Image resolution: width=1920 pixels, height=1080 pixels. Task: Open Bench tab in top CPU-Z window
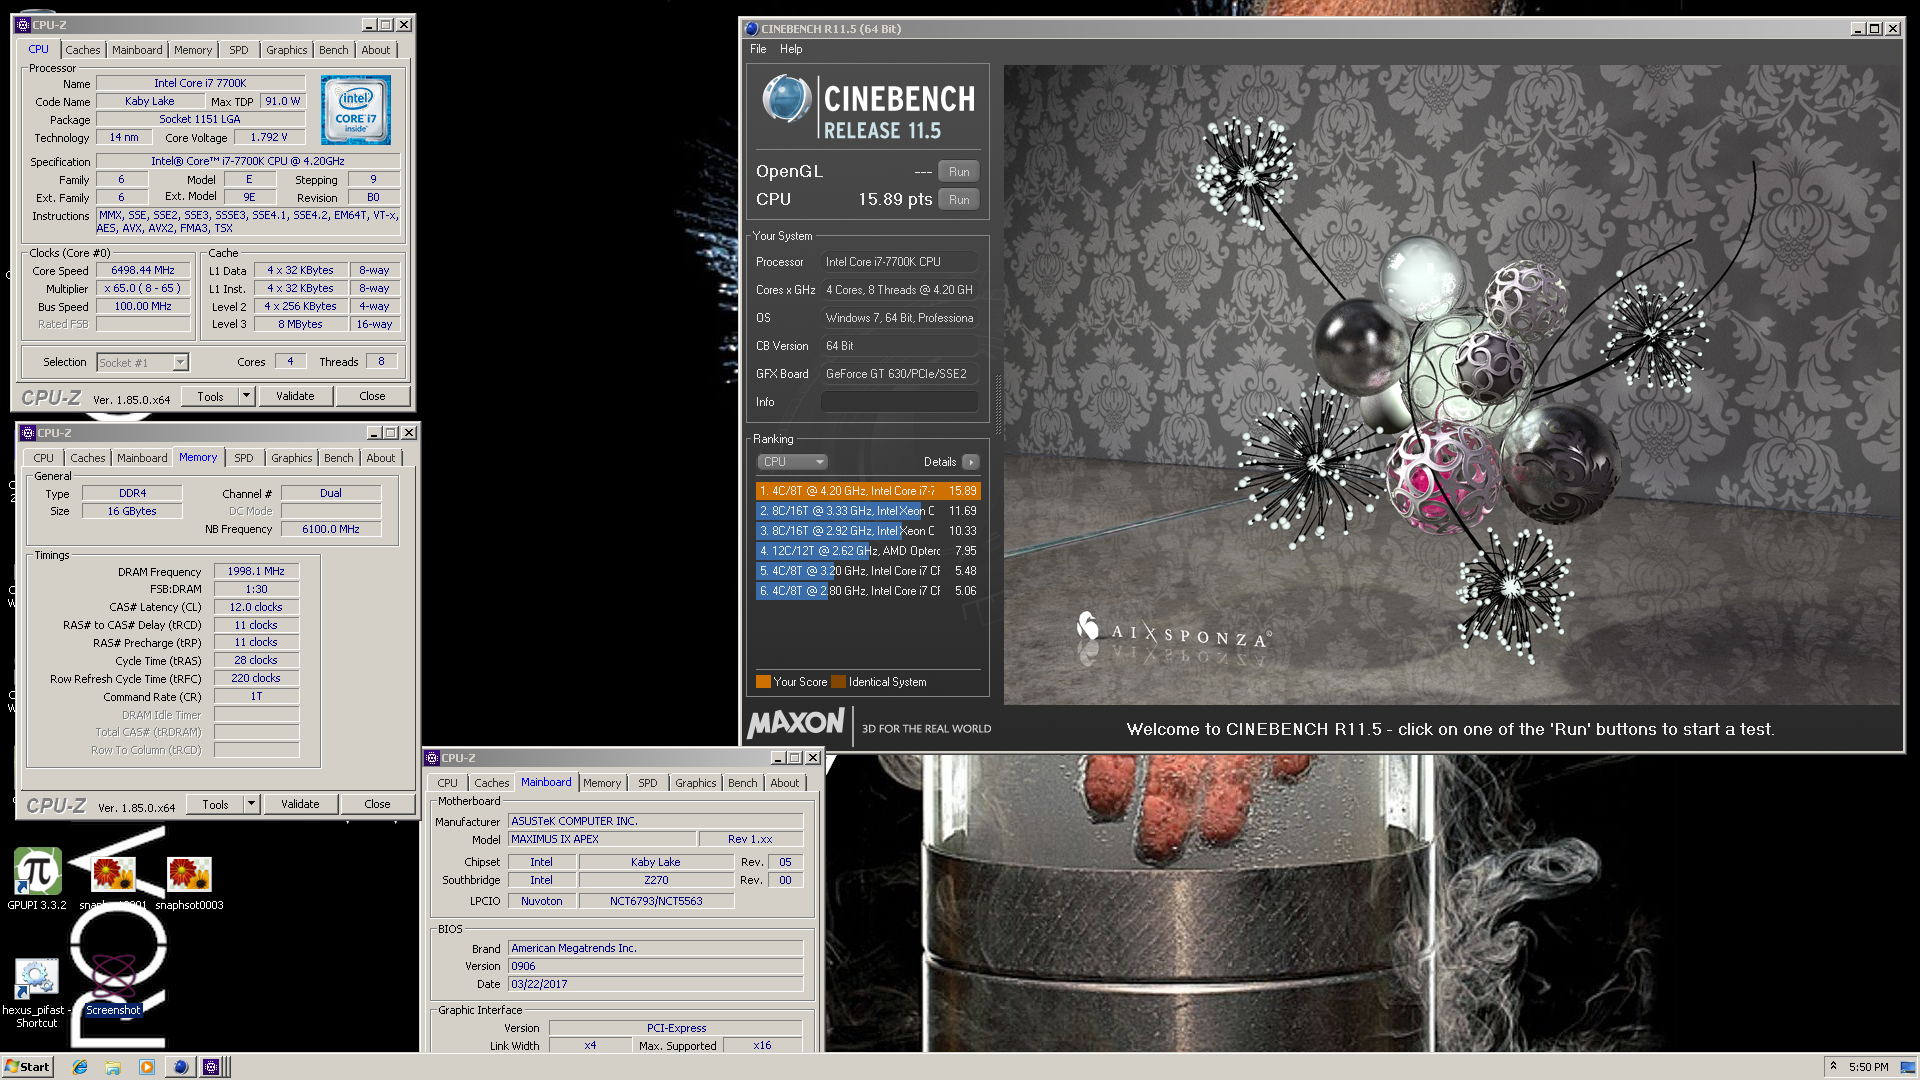[334, 50]
